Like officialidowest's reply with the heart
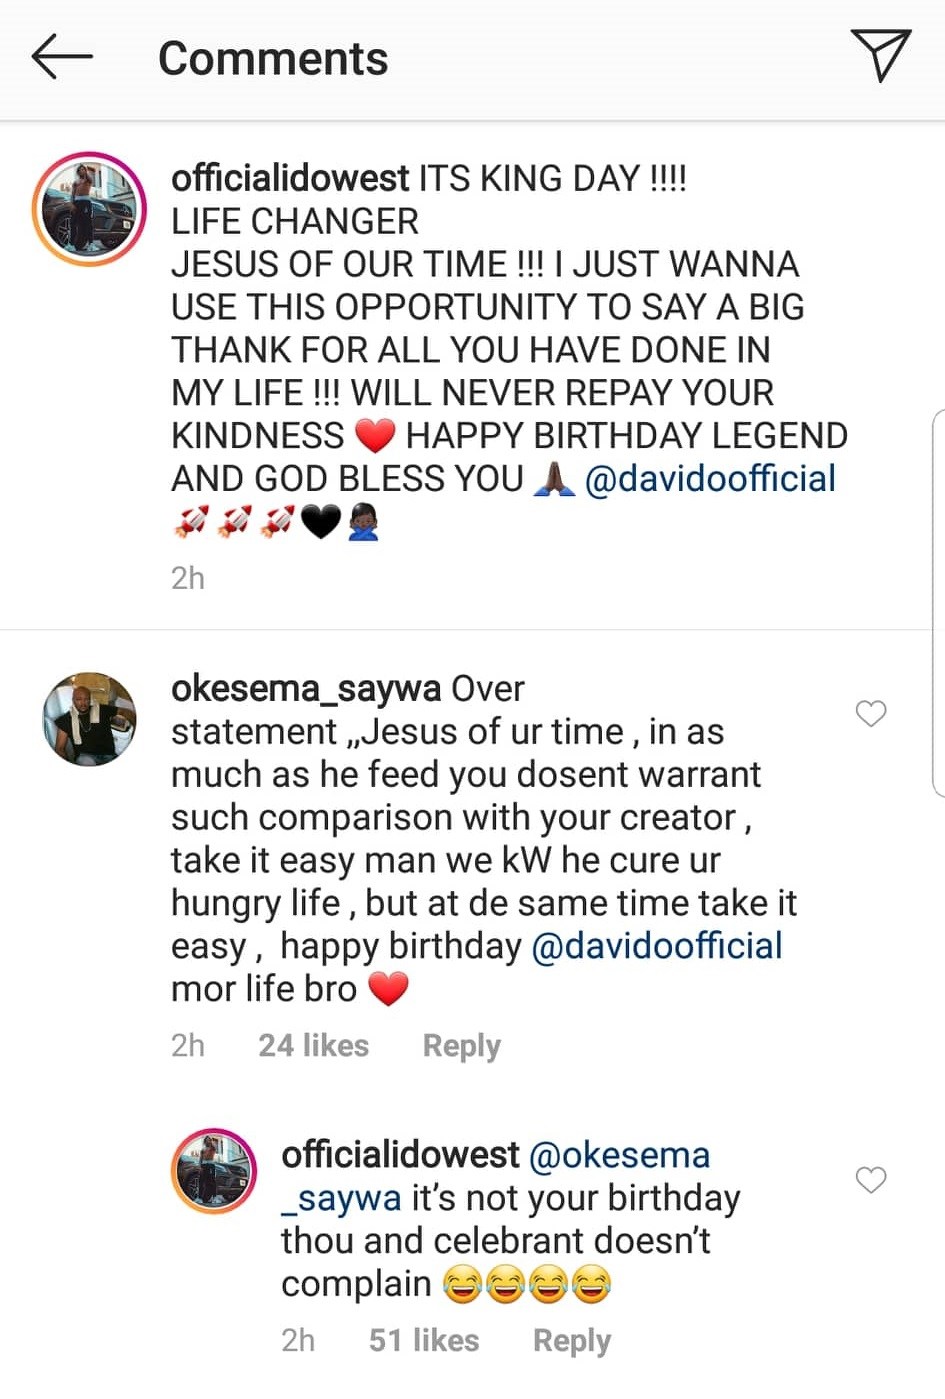 [x=871, y=1180]
